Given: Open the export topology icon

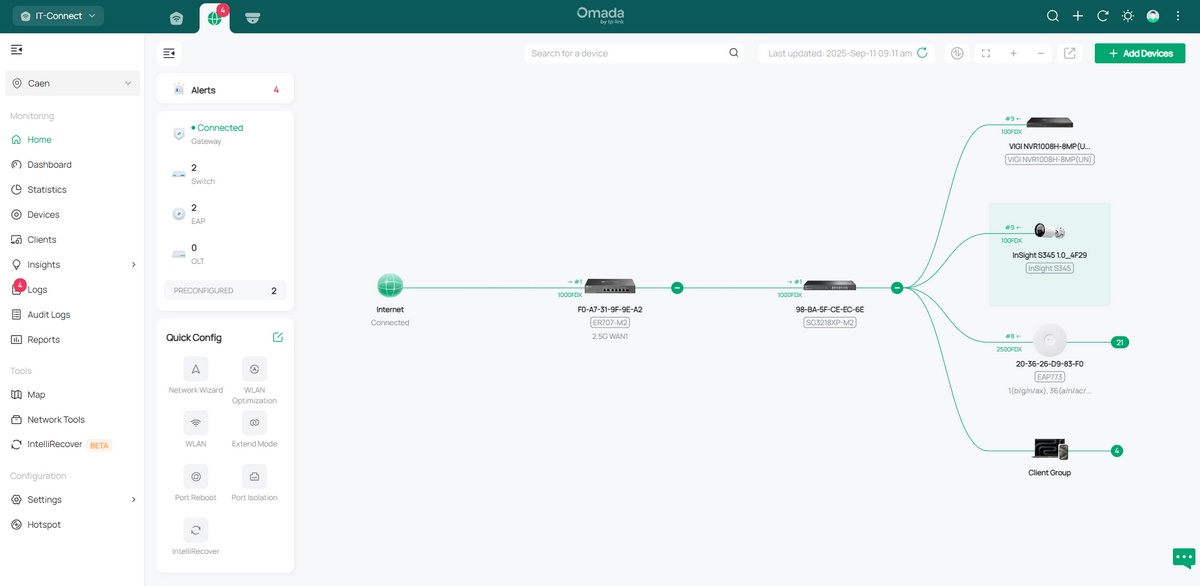Looking at the screenshot, I should click(x=1069, y=52).
